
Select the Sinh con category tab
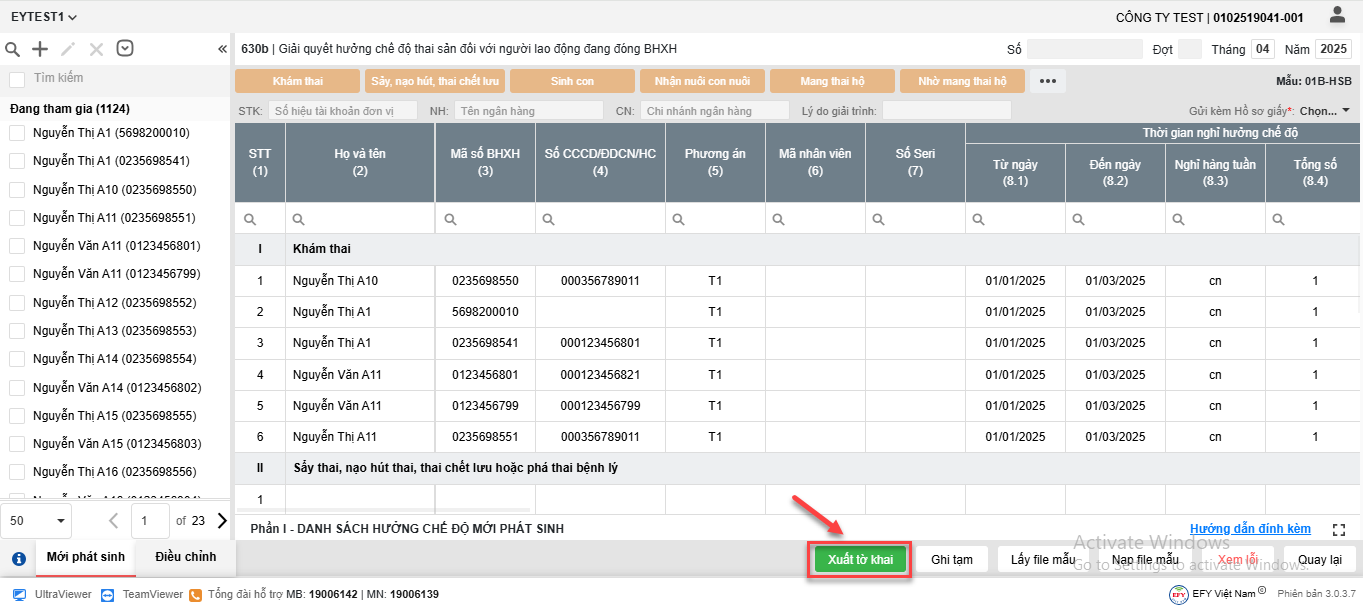(x=572, y=81)
